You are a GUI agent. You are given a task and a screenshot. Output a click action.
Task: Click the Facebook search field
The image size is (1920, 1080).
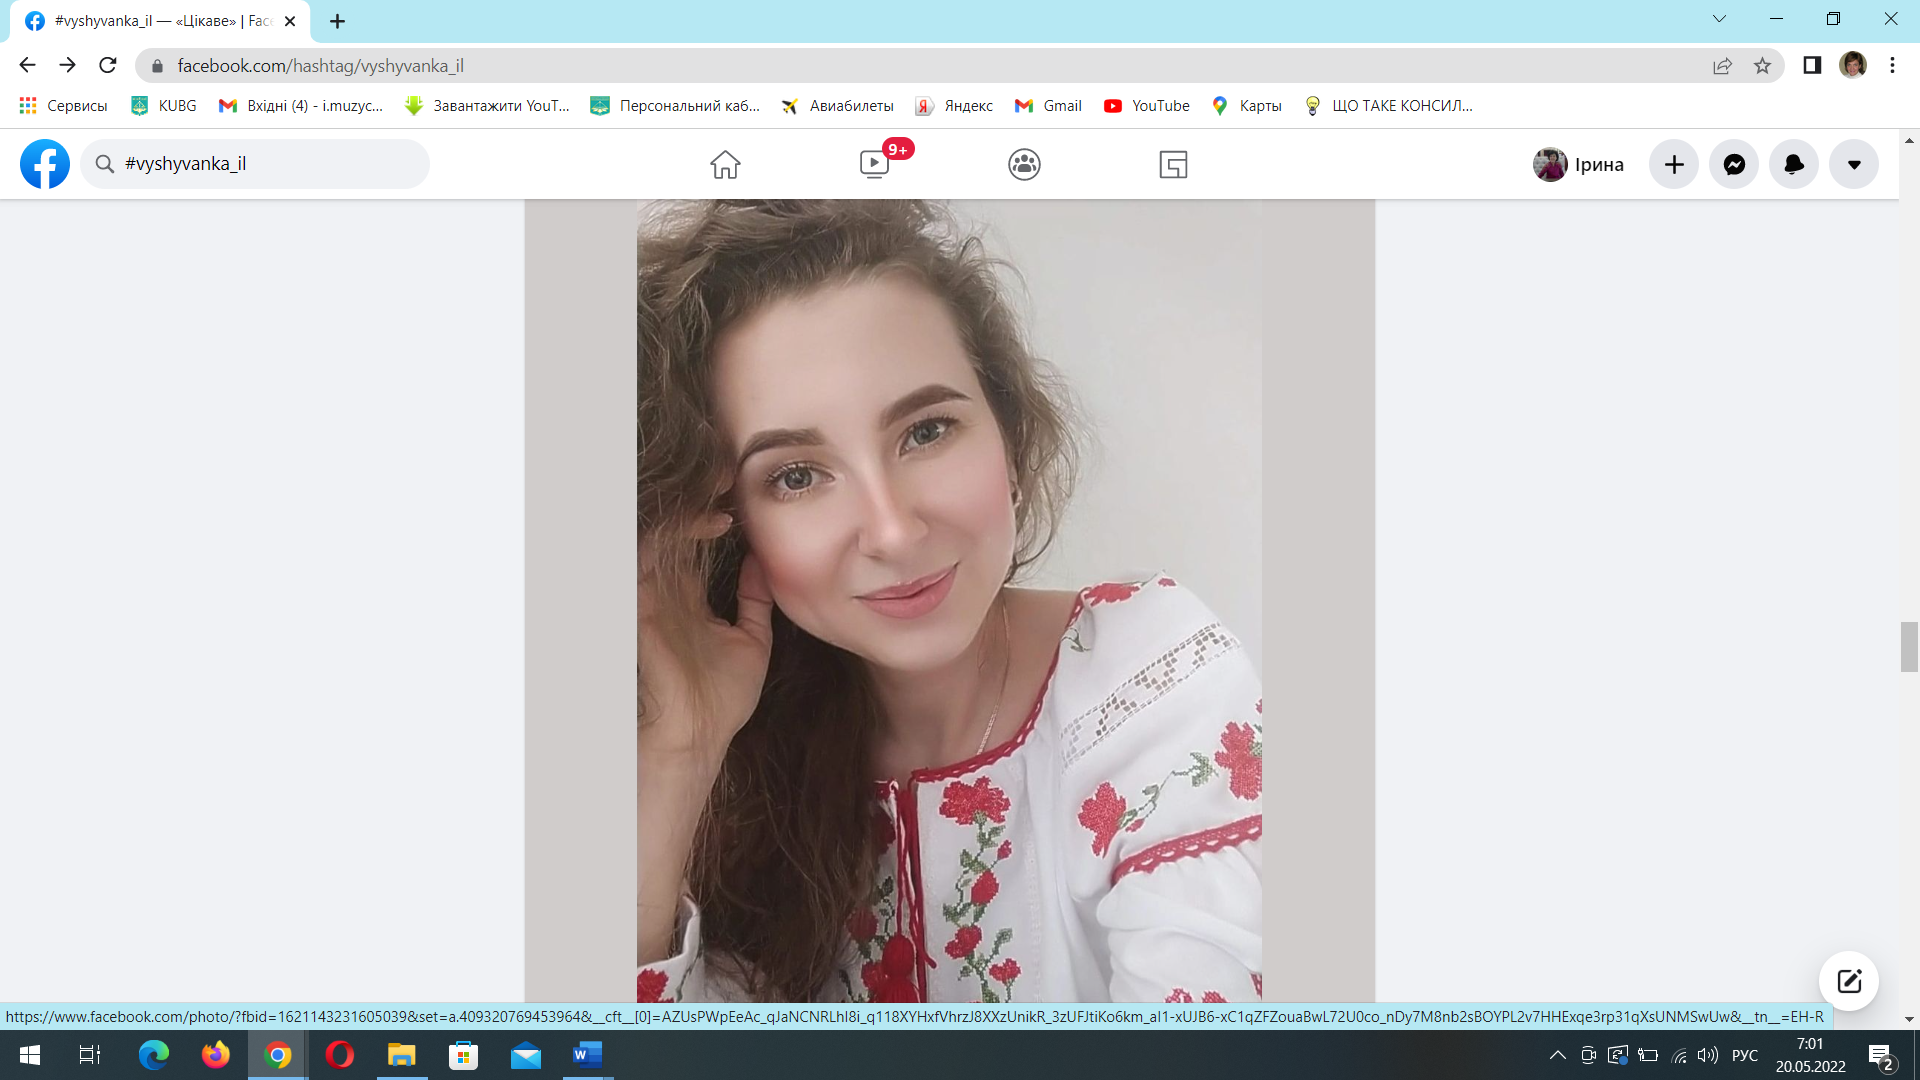pos(270,164)
